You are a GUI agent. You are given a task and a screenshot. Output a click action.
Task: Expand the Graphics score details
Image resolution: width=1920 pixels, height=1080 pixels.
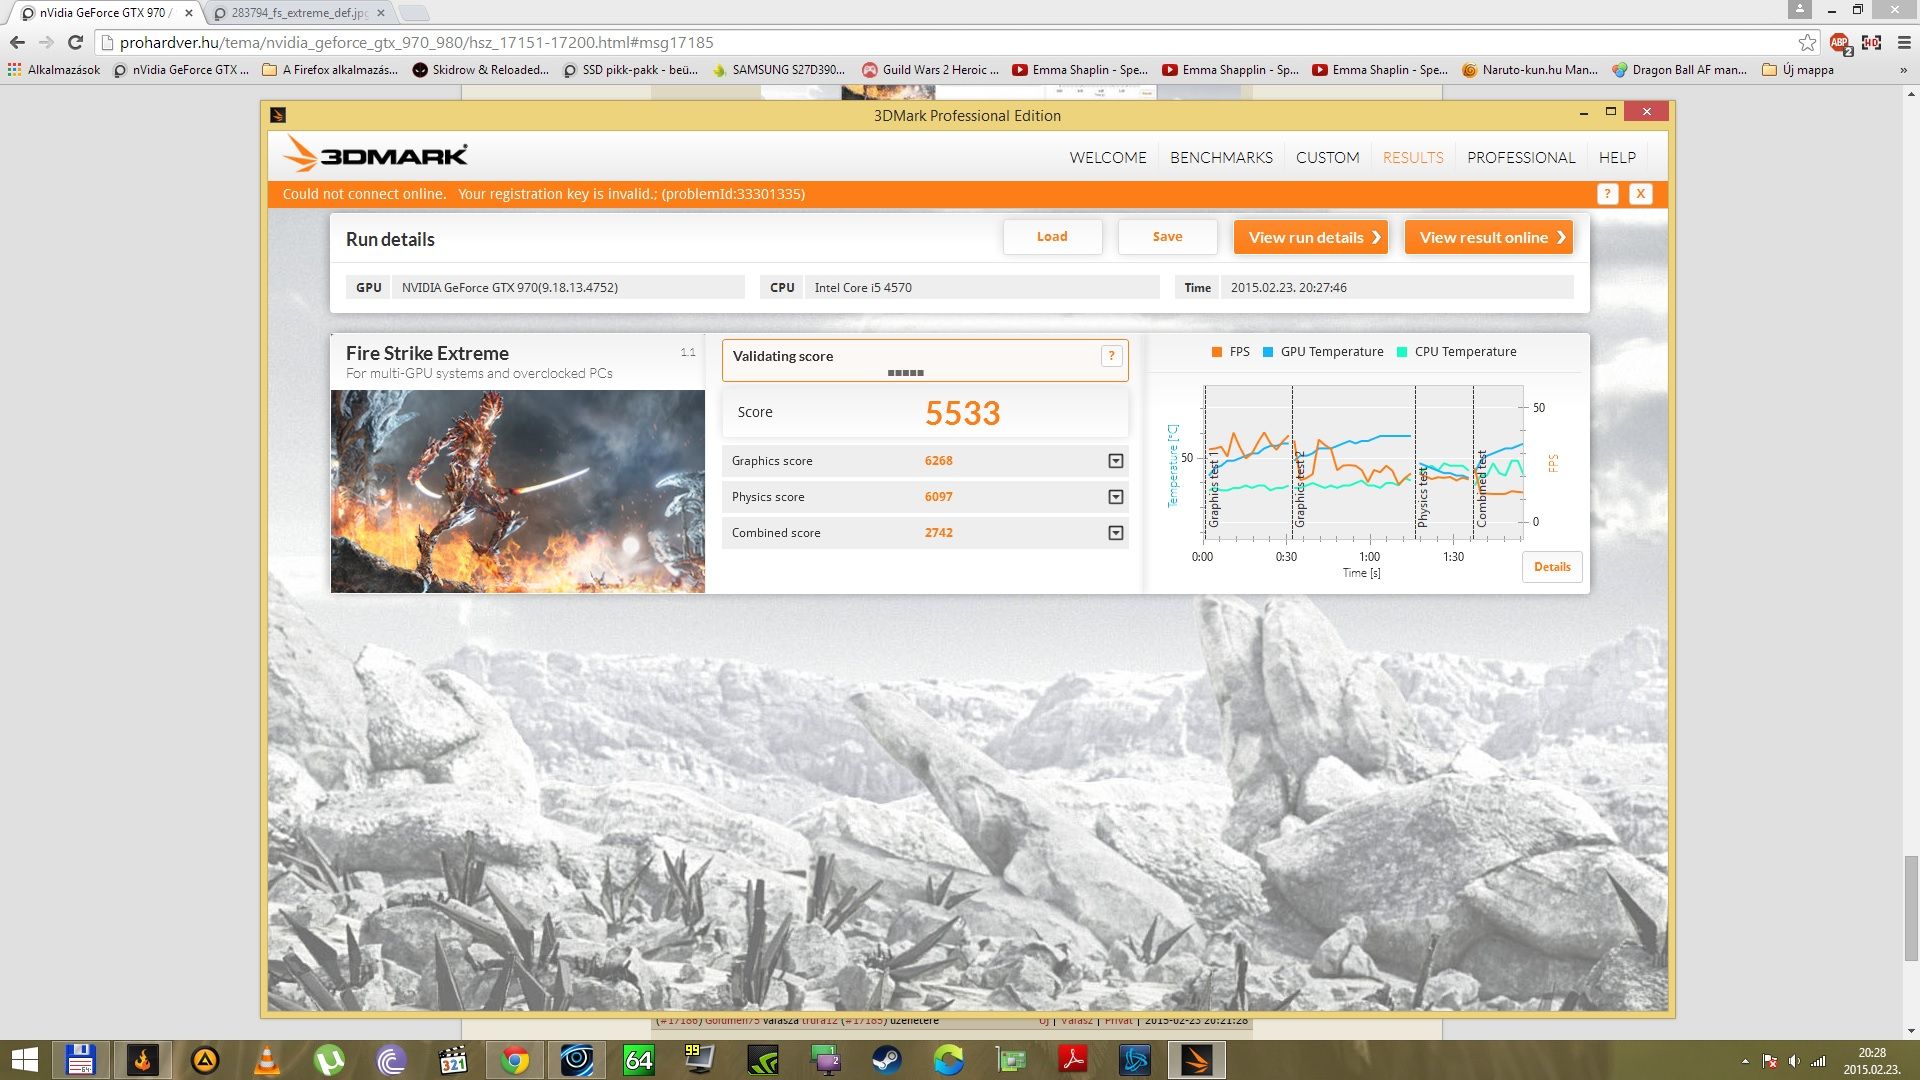(x=1116, y=461)
